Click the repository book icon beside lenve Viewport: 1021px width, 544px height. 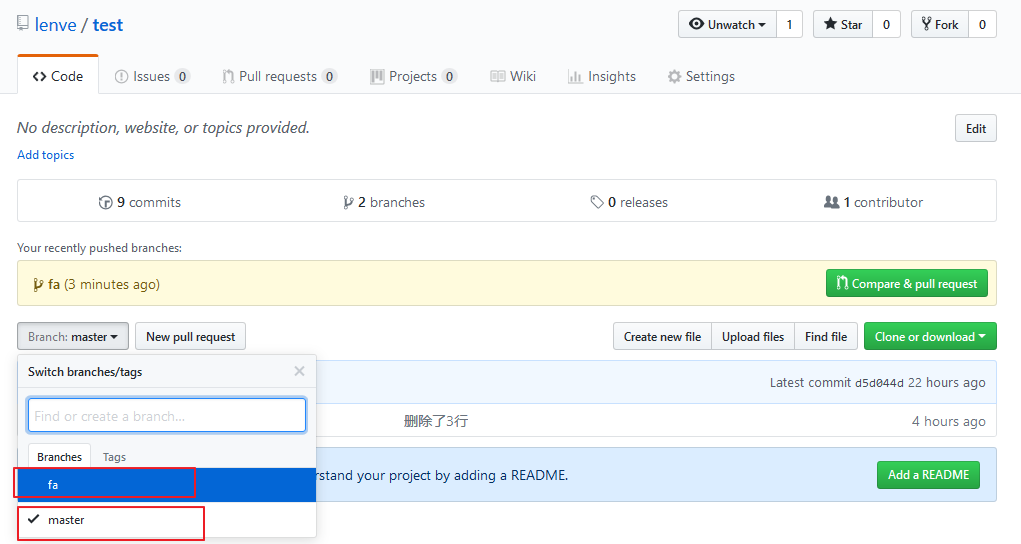pos(23,23)
